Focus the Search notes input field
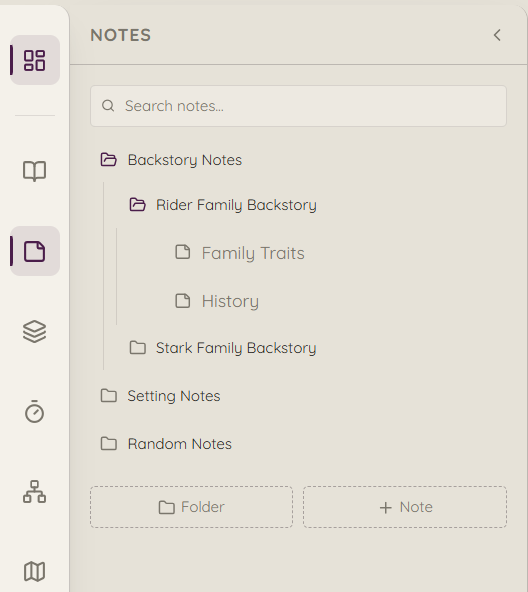This screenshot has width=528, height=592. 298,106
